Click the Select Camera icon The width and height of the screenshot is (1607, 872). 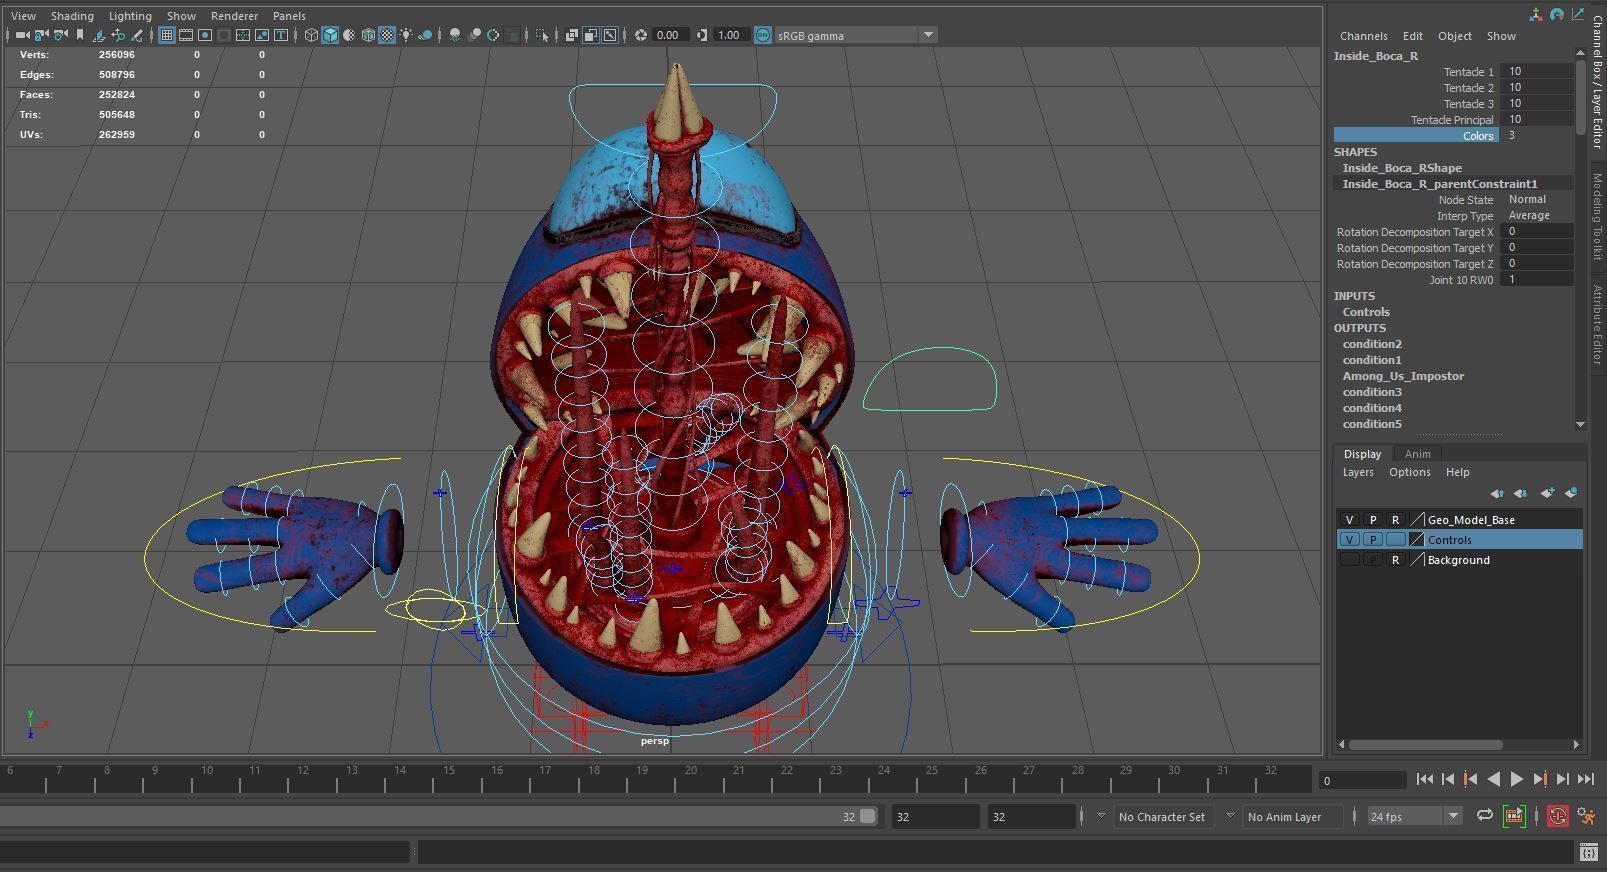click(x=22, y=35)
